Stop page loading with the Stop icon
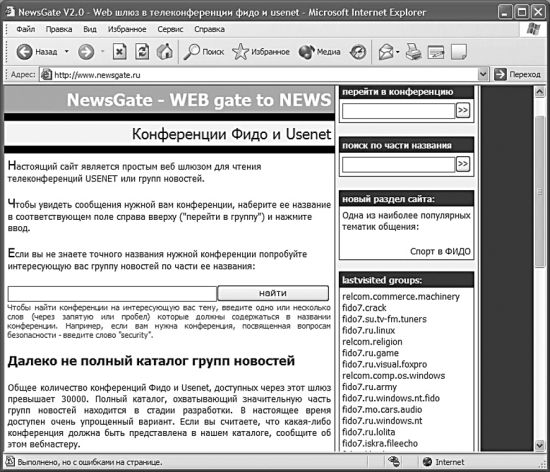 pyautogui.click(x=119, y=52)
